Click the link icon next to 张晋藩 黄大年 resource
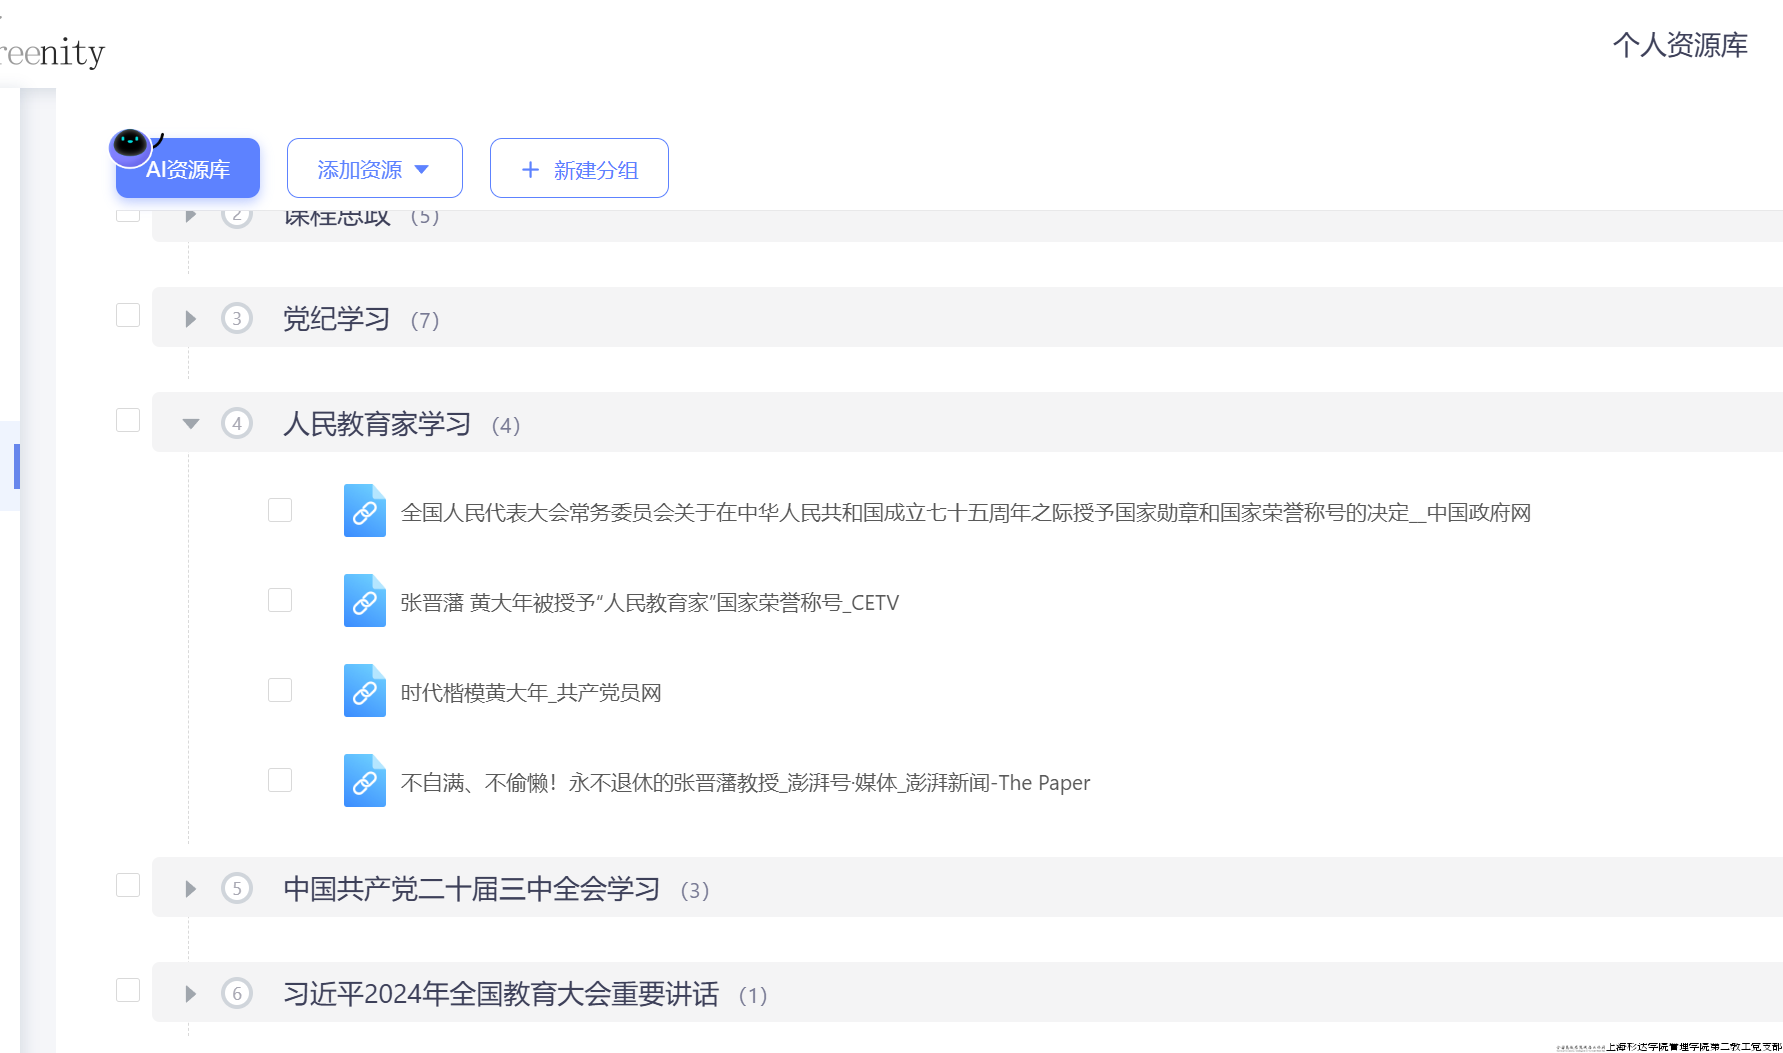The width and height of the screenshot is (1783, 1053). coord(364,600)
